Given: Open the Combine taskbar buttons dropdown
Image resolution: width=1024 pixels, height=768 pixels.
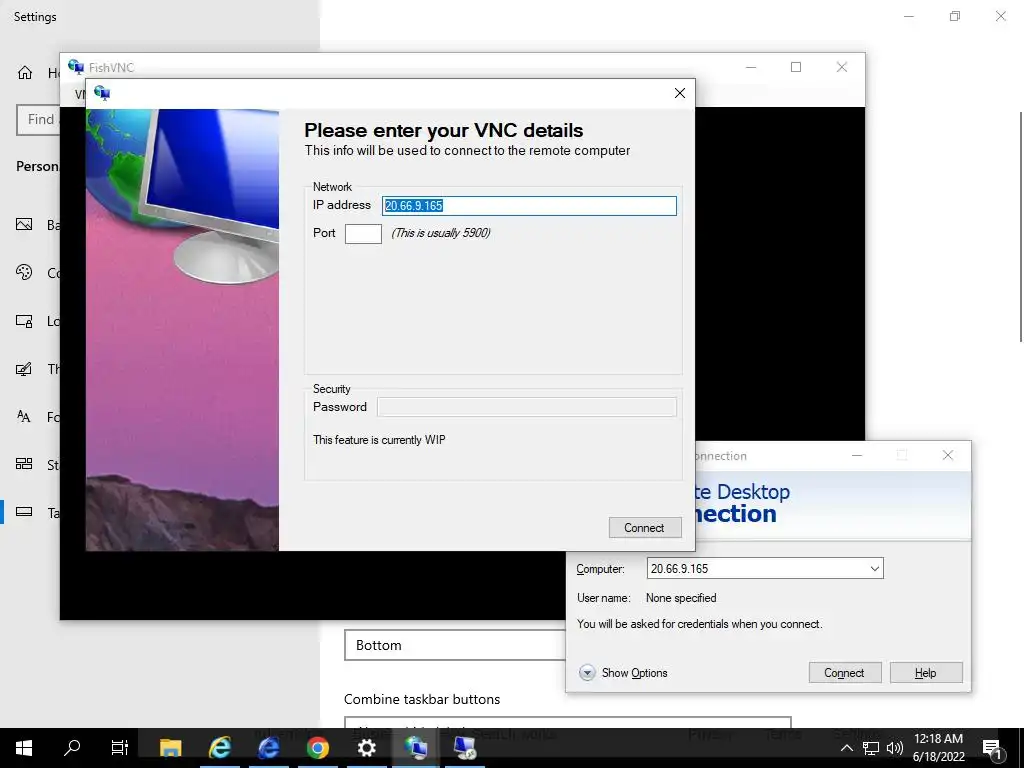Looking at the screenshot, I should click(568, 722).
